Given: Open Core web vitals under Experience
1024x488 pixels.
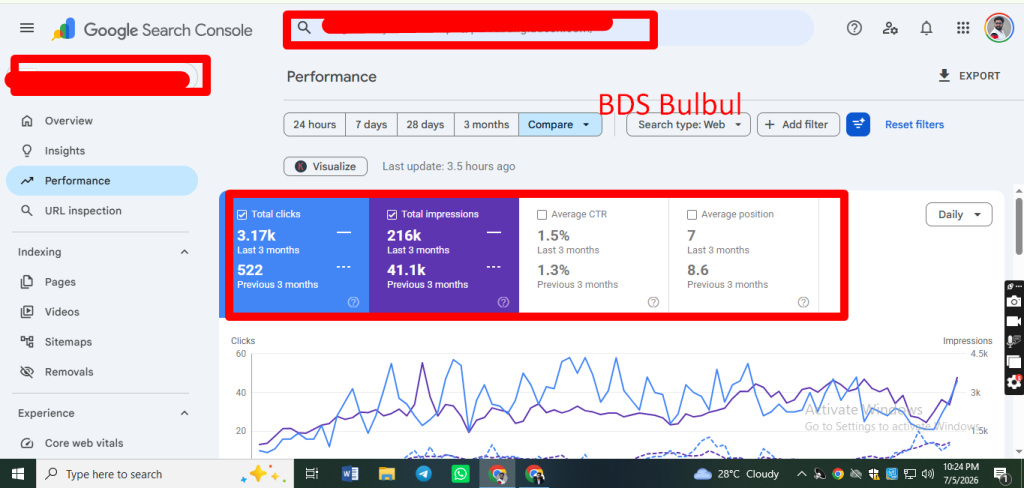Looking at the screenshot, I should (102, 443).
